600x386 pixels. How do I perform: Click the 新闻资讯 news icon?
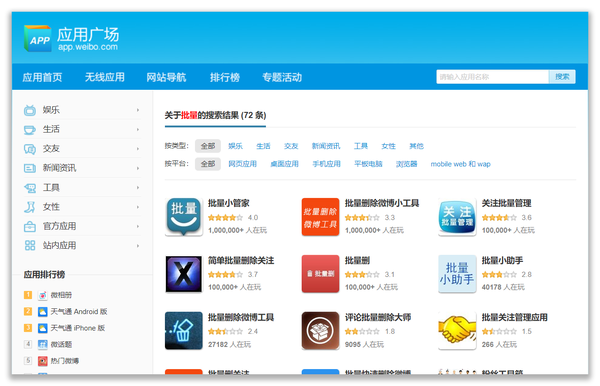(x=30, y=168)
